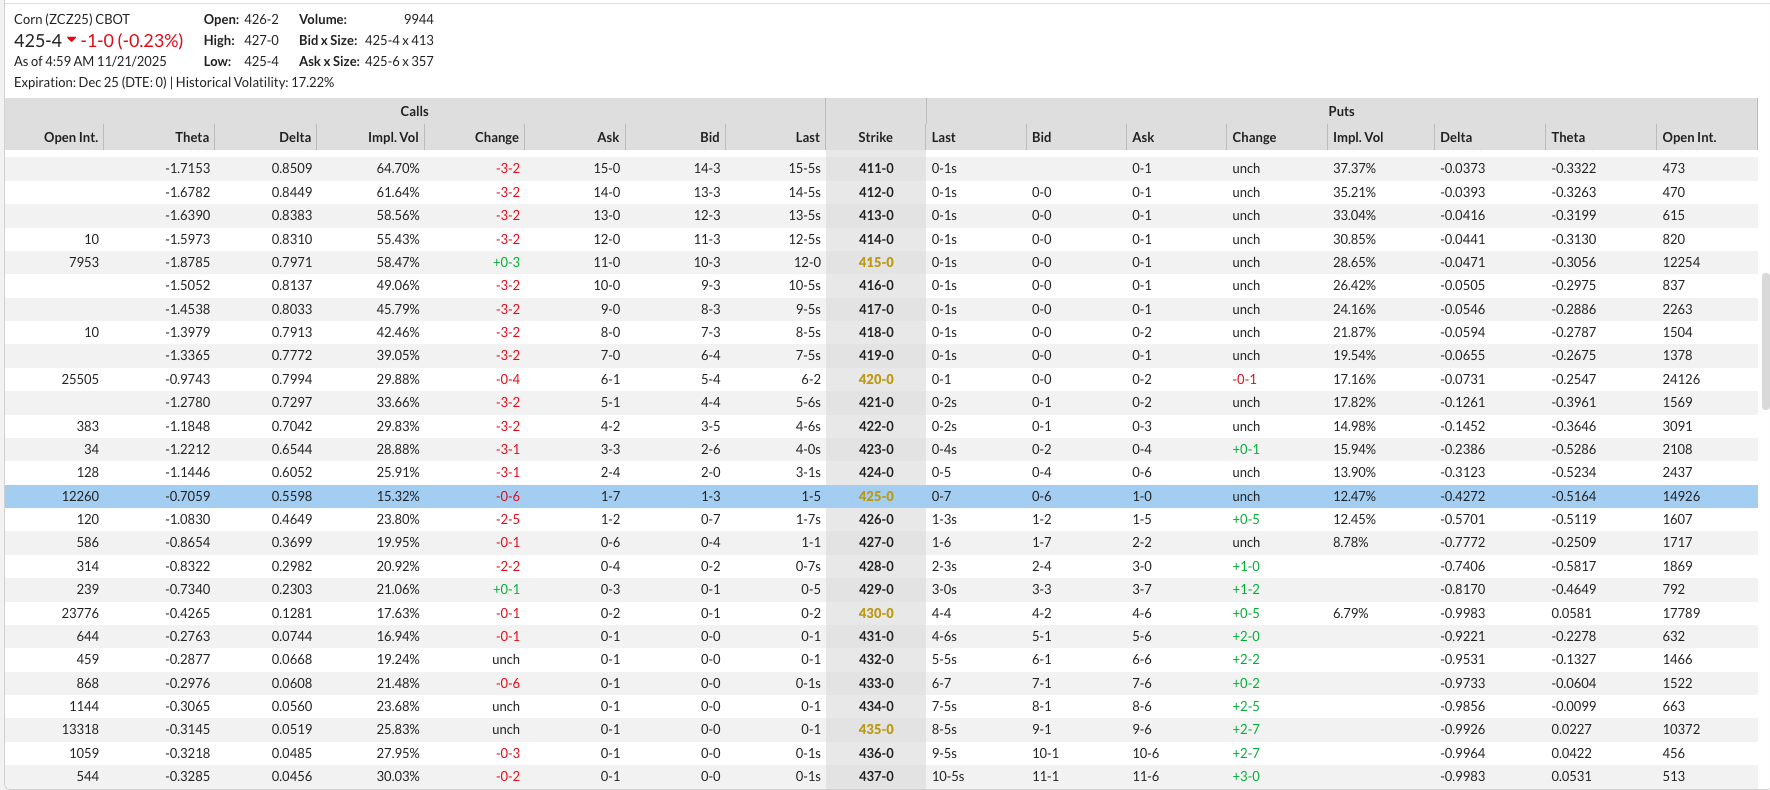
Task: Sort by the Calls Delta column header
Action: coord(295,137)
